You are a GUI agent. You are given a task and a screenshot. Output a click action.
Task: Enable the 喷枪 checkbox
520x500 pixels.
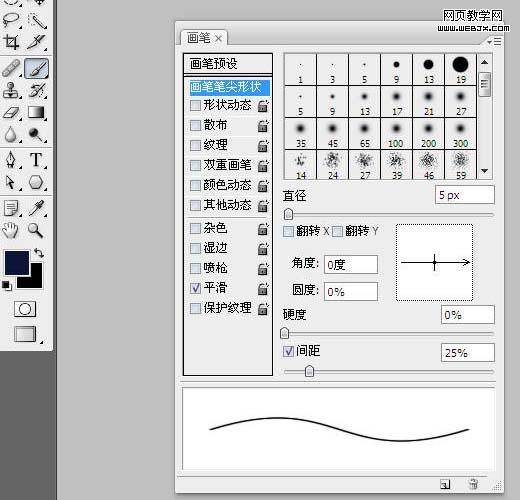click(x=195, y=268)
